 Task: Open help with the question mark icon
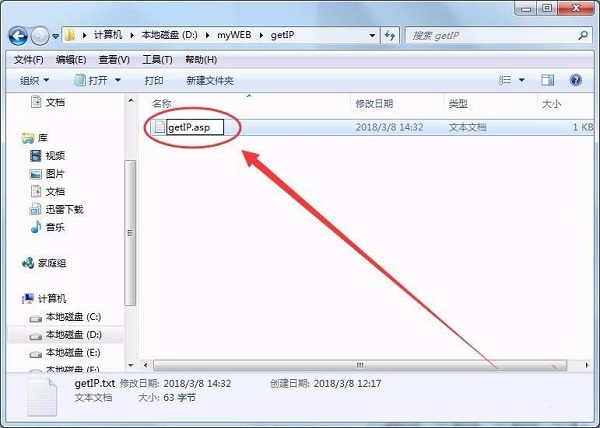point(576,80)
